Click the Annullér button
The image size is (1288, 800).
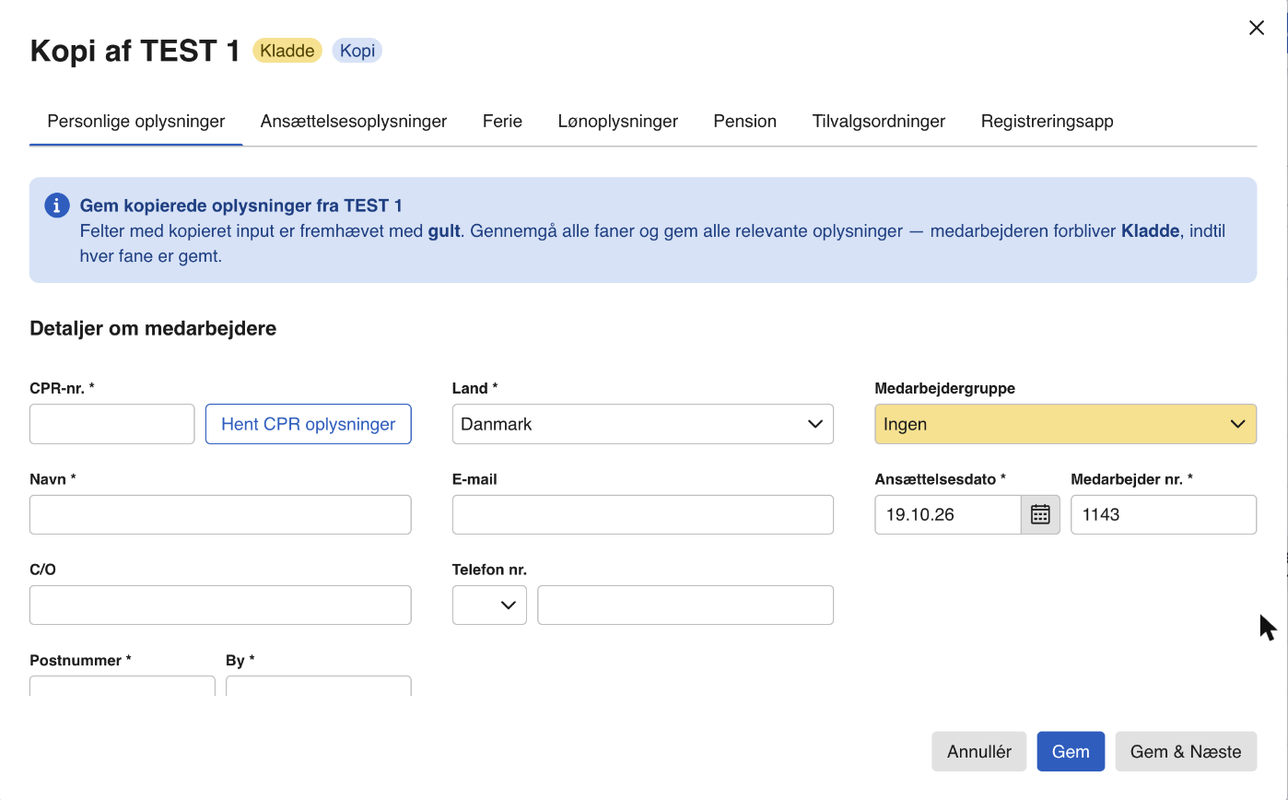pyautogui.click(x=979, y=752)
